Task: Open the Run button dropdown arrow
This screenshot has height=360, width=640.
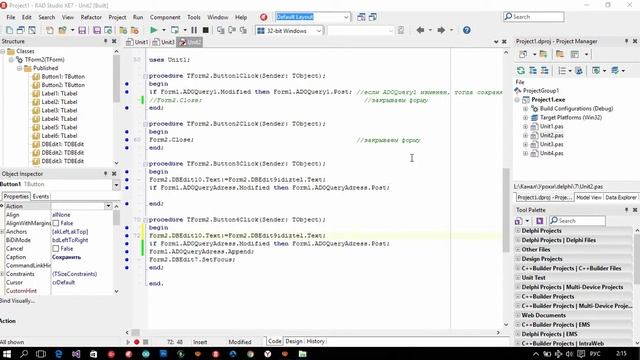Action: 164,30
